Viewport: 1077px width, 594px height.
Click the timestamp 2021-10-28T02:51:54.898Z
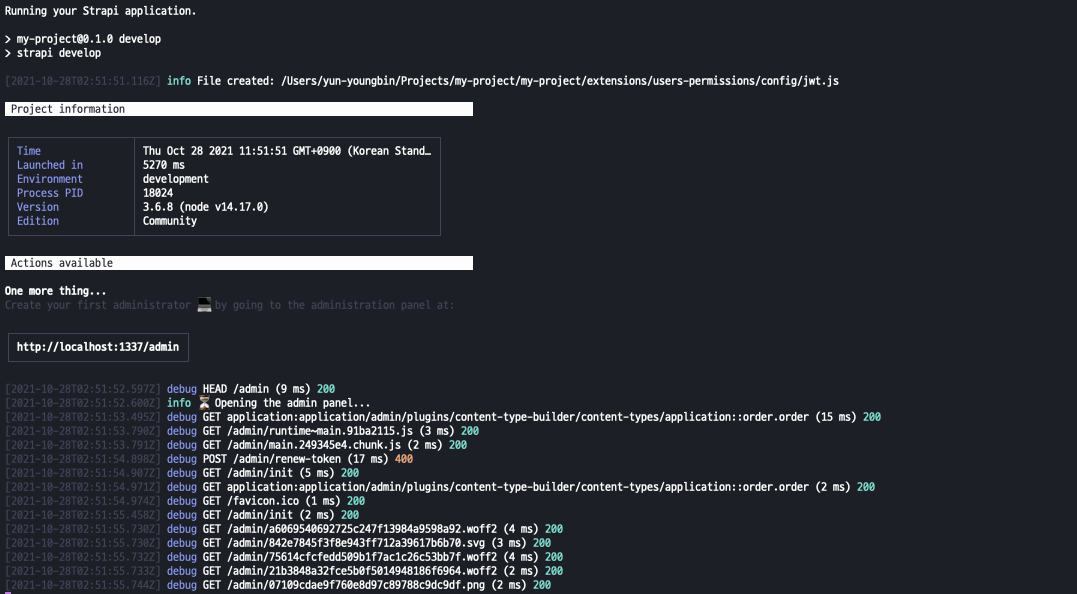click(82, 459)
